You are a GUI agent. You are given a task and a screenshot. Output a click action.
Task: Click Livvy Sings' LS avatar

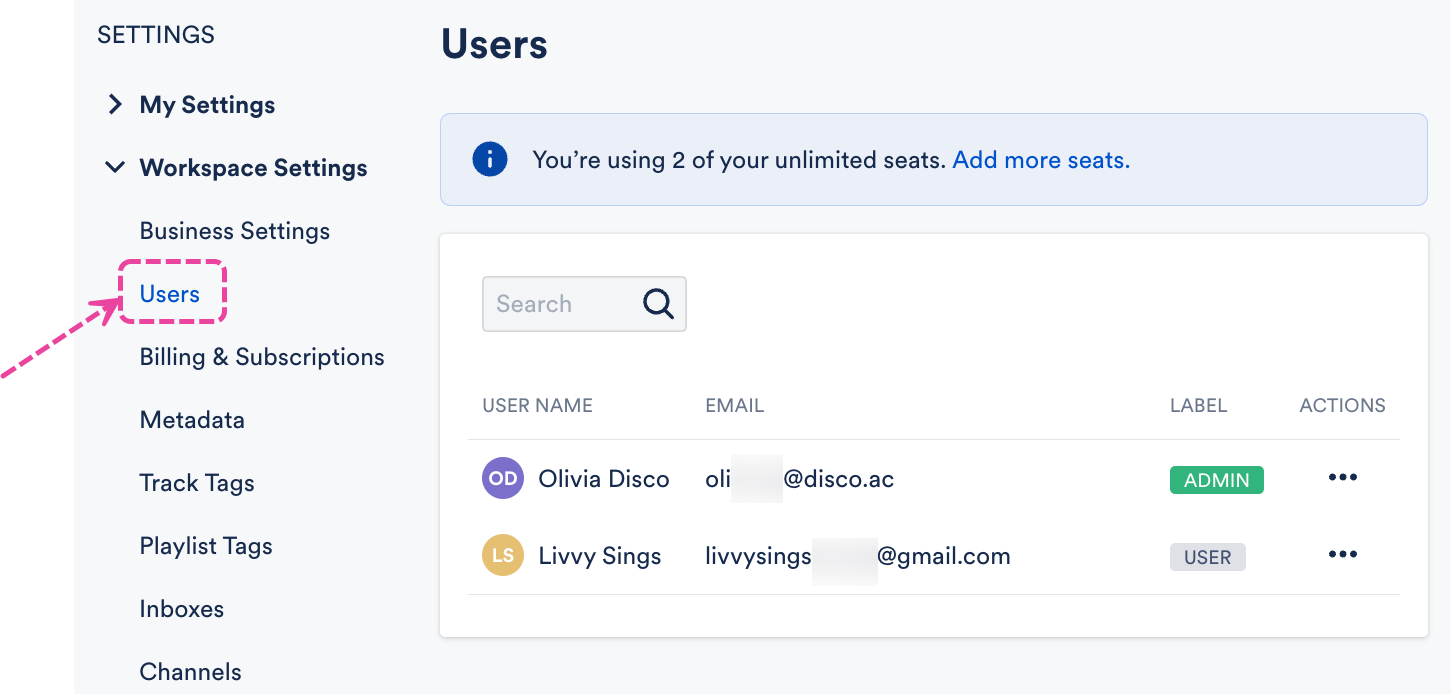pyautogui.click(x=503, y=556)
